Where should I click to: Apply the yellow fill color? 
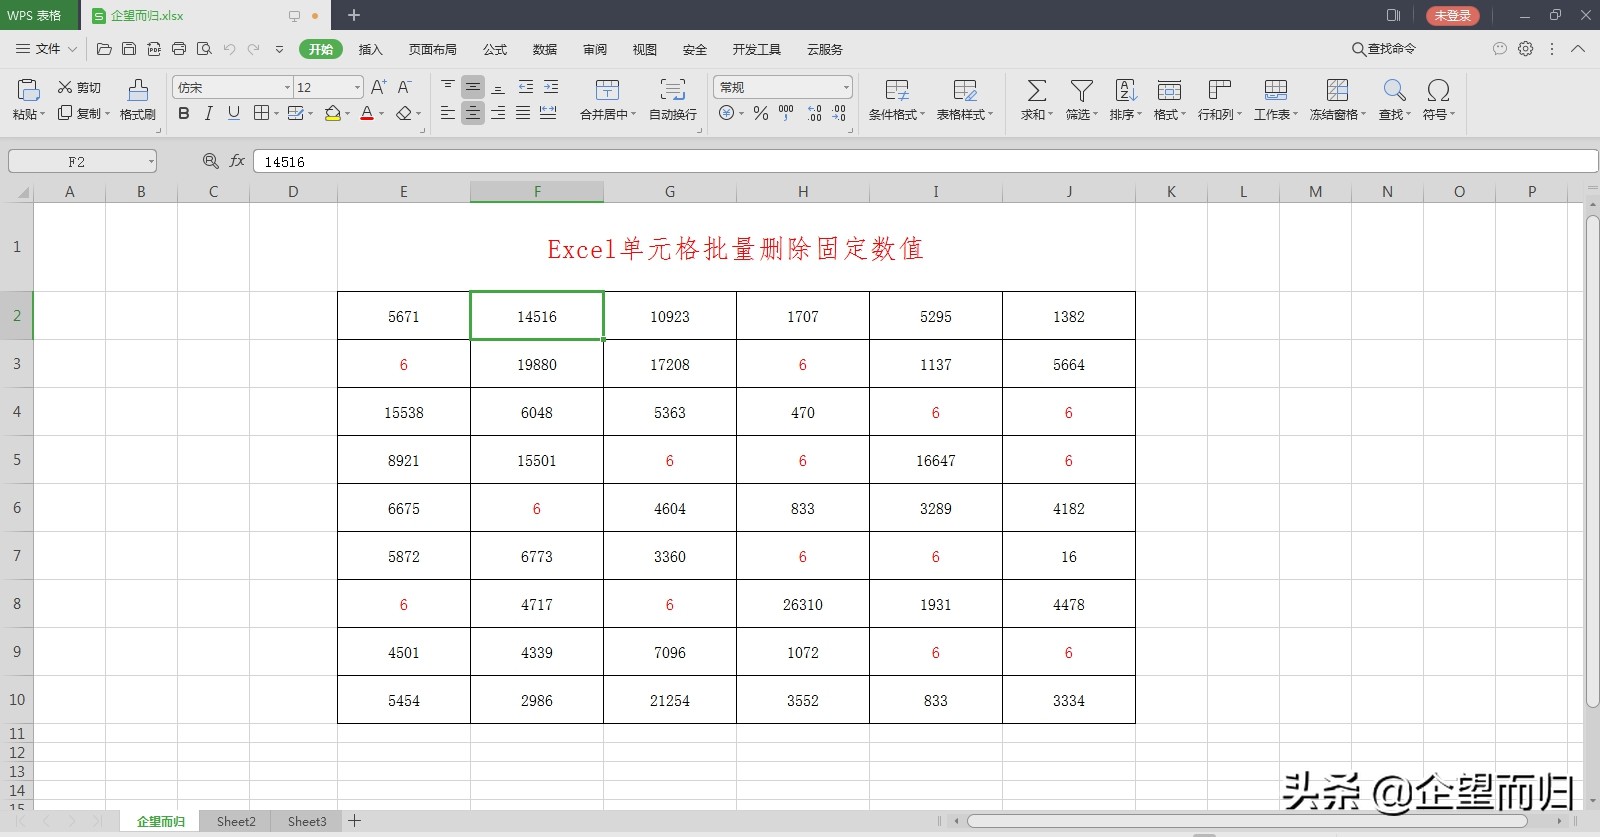click(x=333, y=114)
